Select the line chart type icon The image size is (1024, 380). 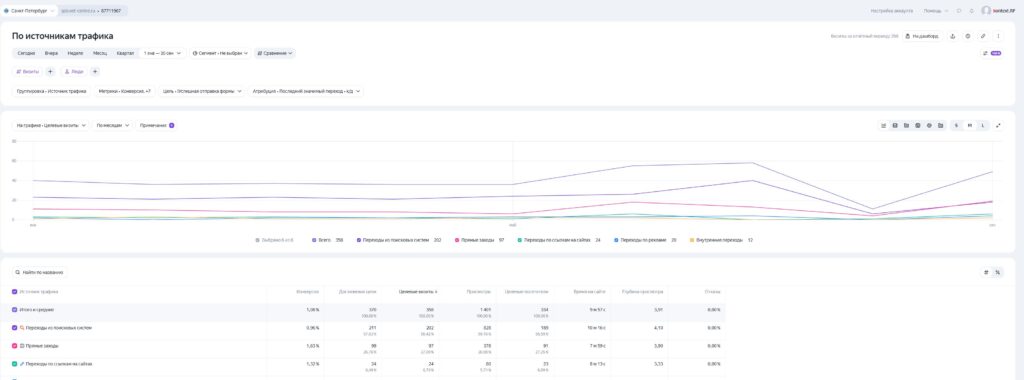click(x=884, y=125)
